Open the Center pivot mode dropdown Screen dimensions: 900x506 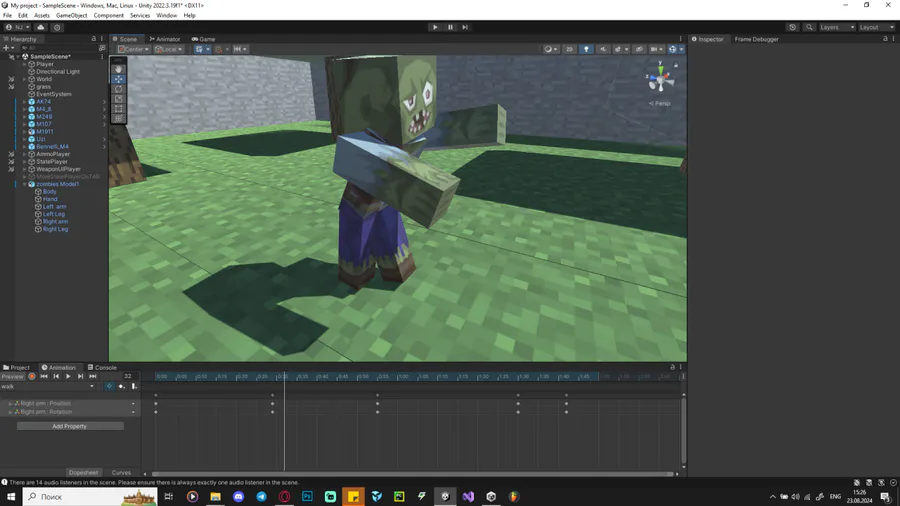(133, 49)
